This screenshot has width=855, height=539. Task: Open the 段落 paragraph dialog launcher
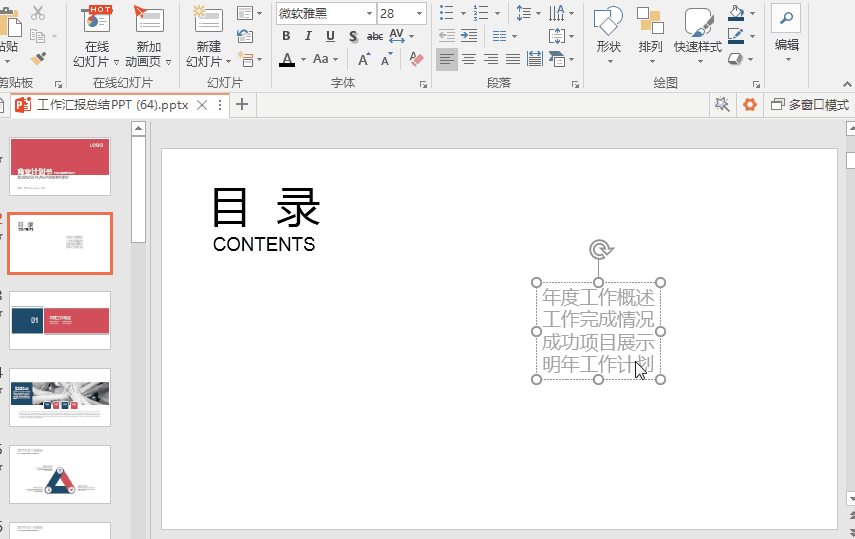click(x=575, y=85)
